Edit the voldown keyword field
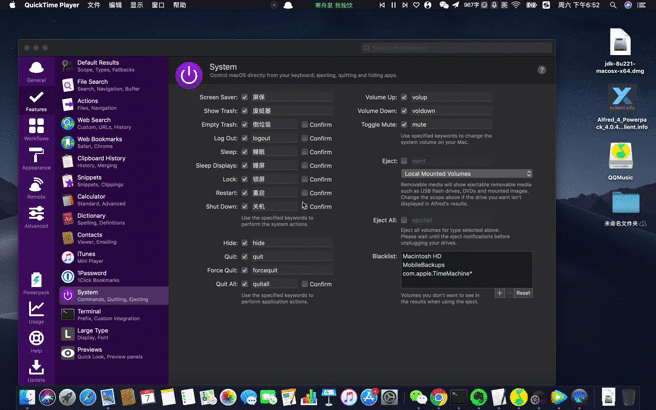The image size is (656, 410). (x=451, y=111)
